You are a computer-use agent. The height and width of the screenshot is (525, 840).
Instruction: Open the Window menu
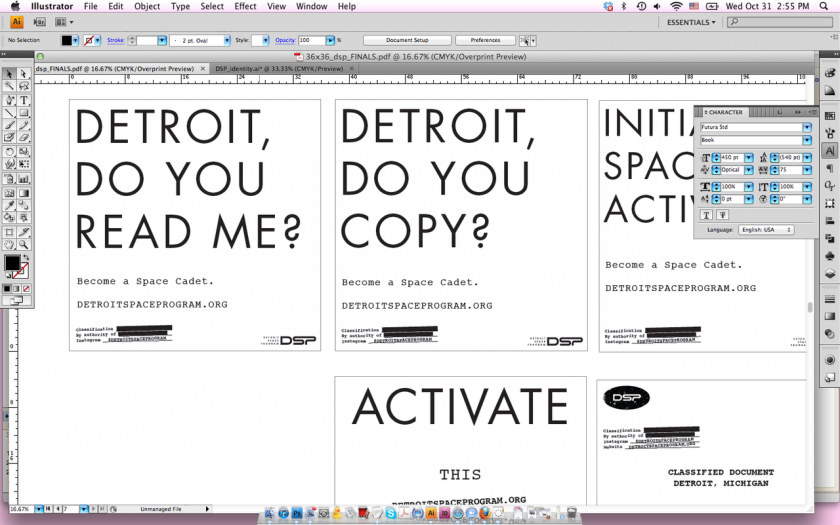click(x=311, y=6)
